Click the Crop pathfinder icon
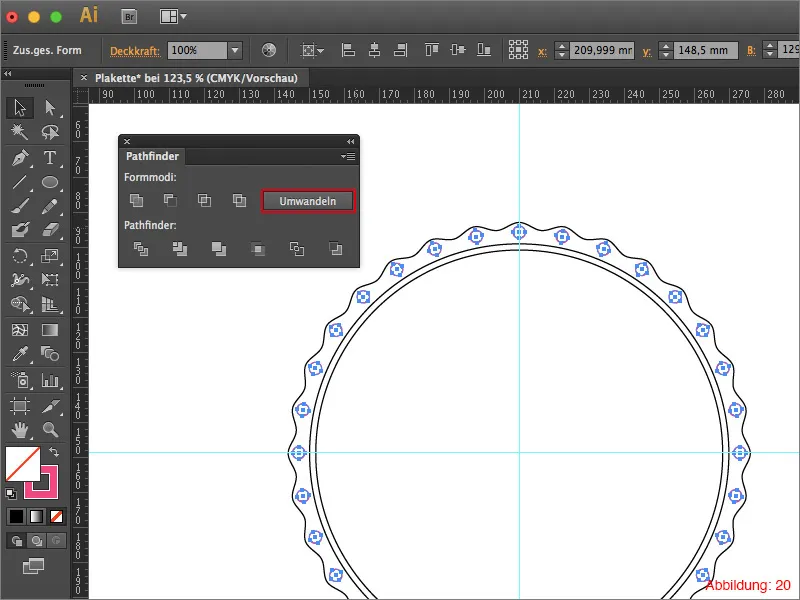 click(258, 249)
